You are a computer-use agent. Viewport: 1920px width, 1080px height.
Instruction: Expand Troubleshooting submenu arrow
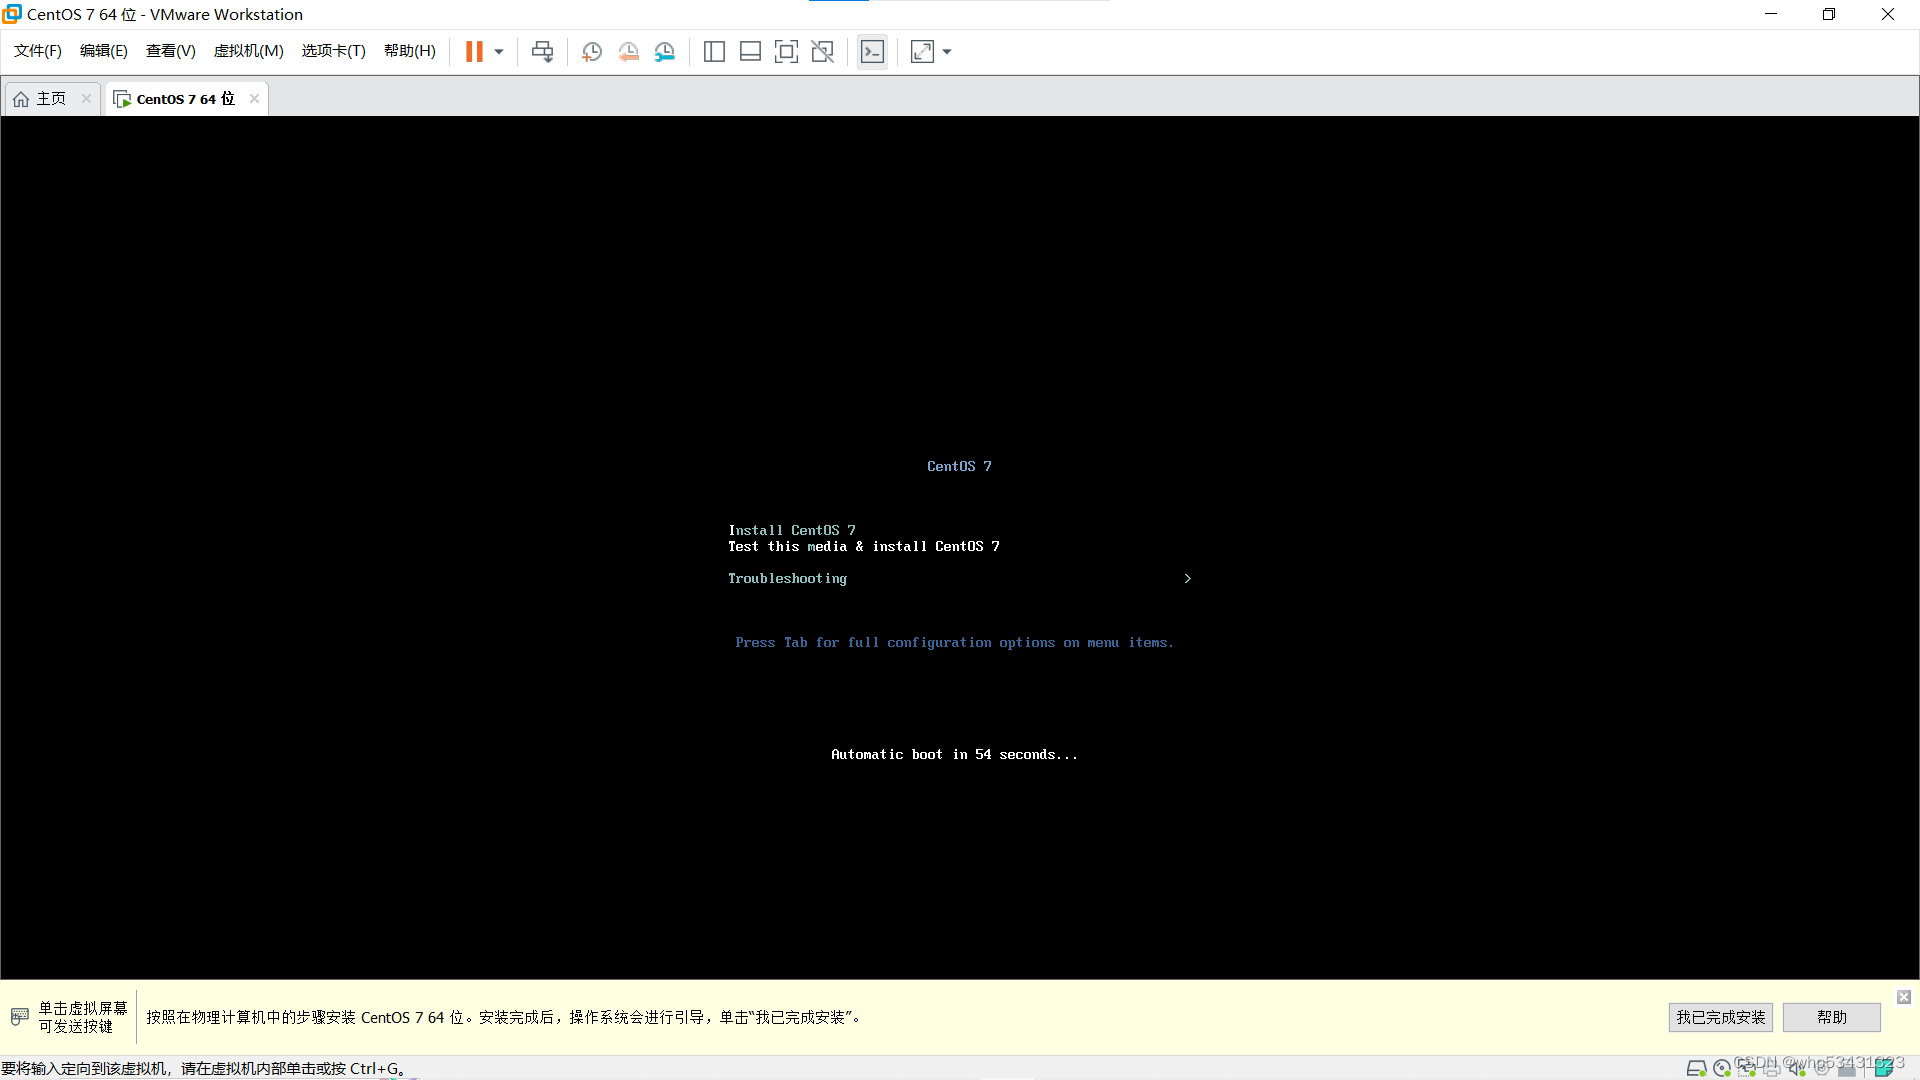click(1187, 578)
